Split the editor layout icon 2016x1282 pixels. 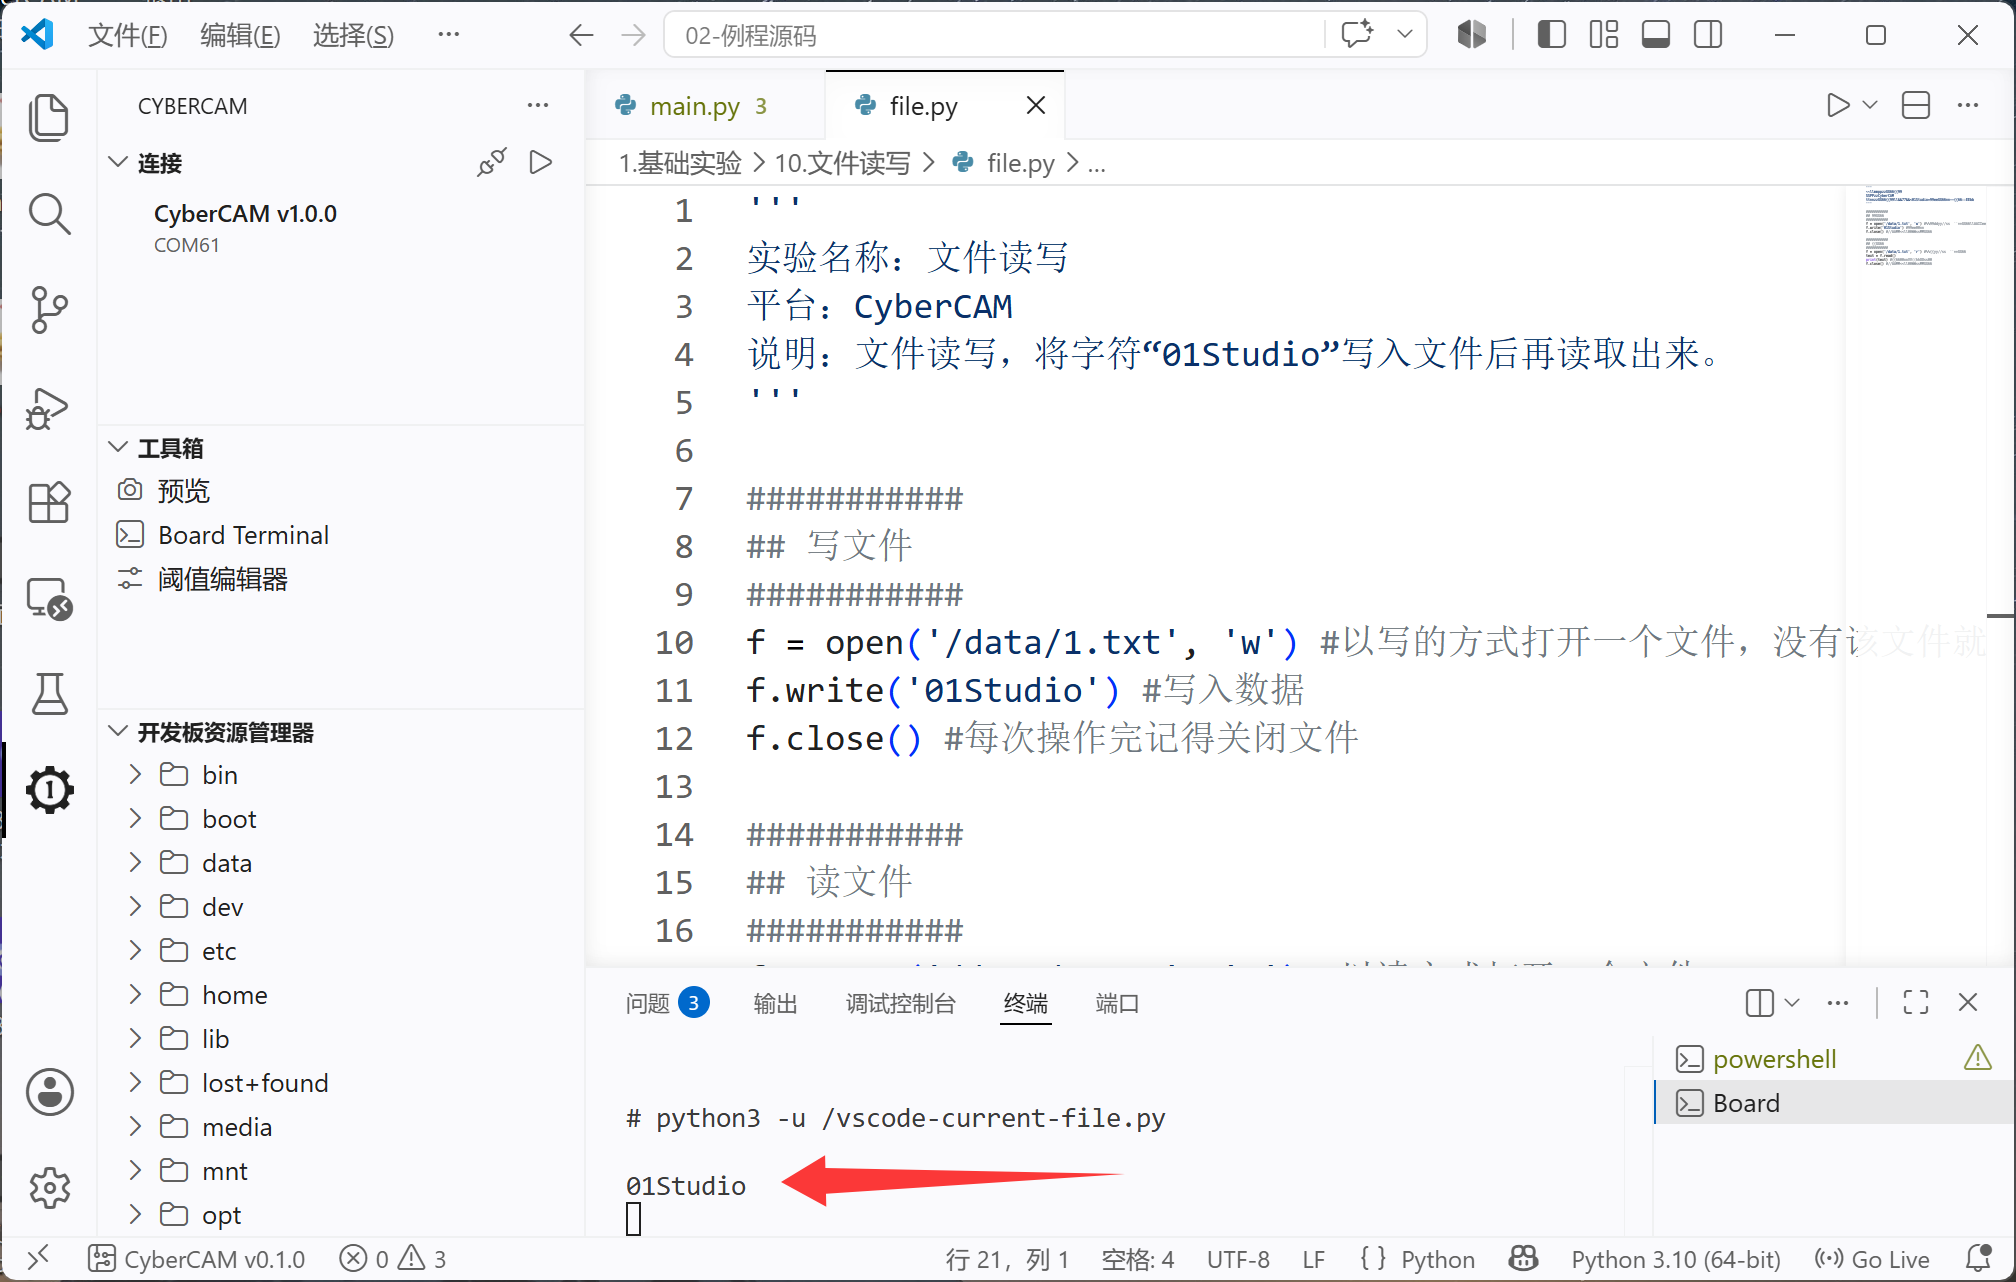click(1916, 105)
